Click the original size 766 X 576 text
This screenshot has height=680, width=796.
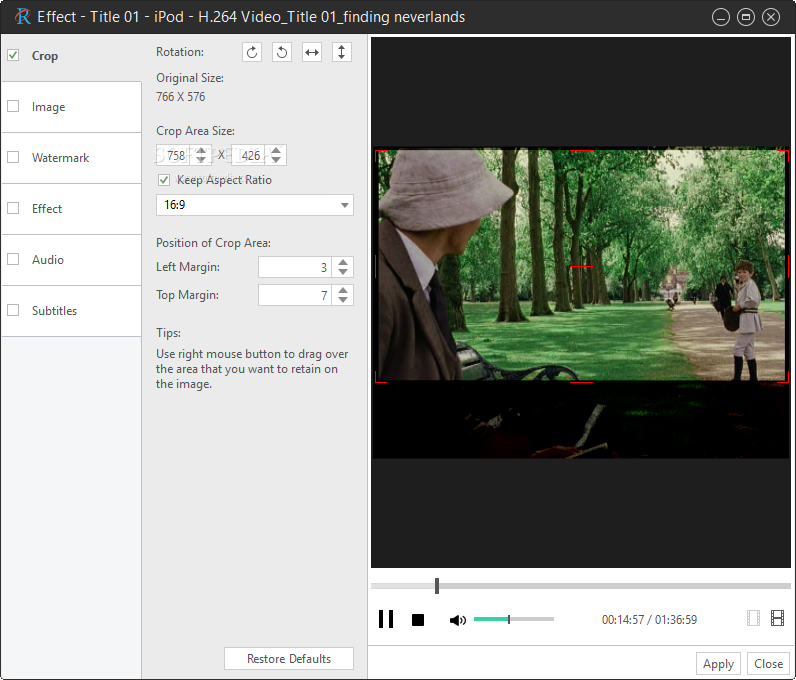[181, 96]
